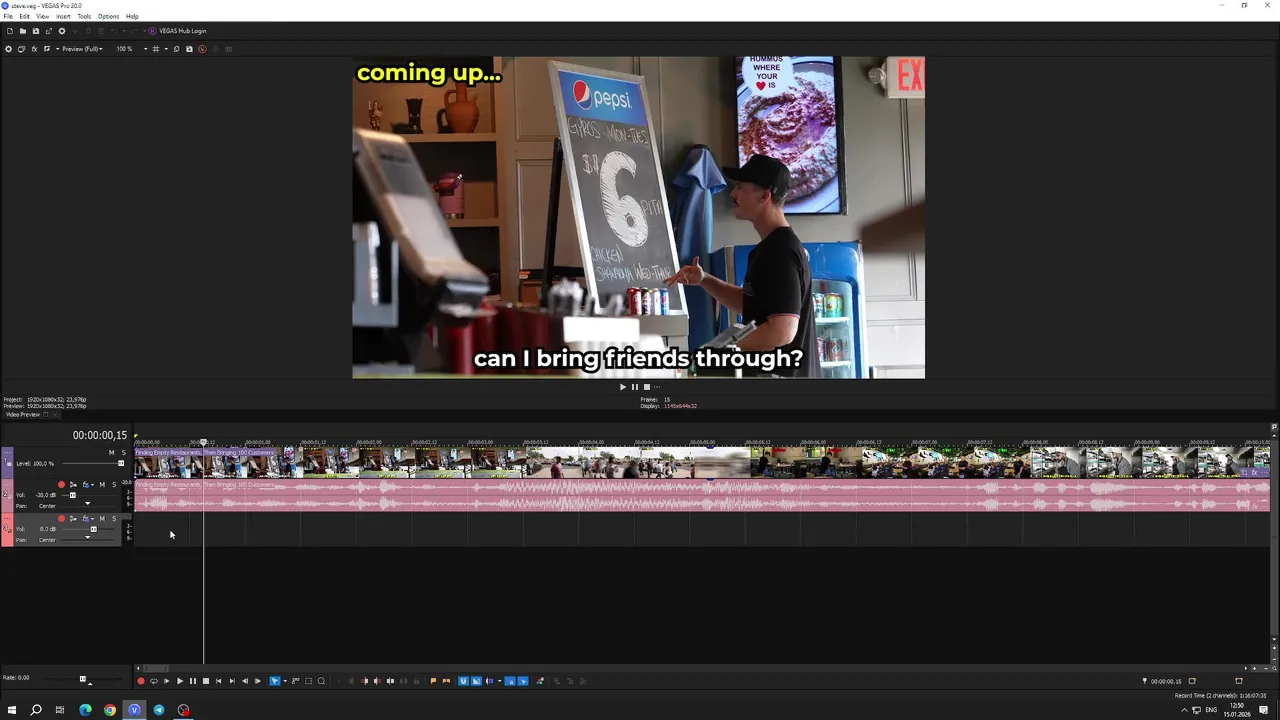Click the Overlays grid icon in preview toolbar

coord(156,49)
